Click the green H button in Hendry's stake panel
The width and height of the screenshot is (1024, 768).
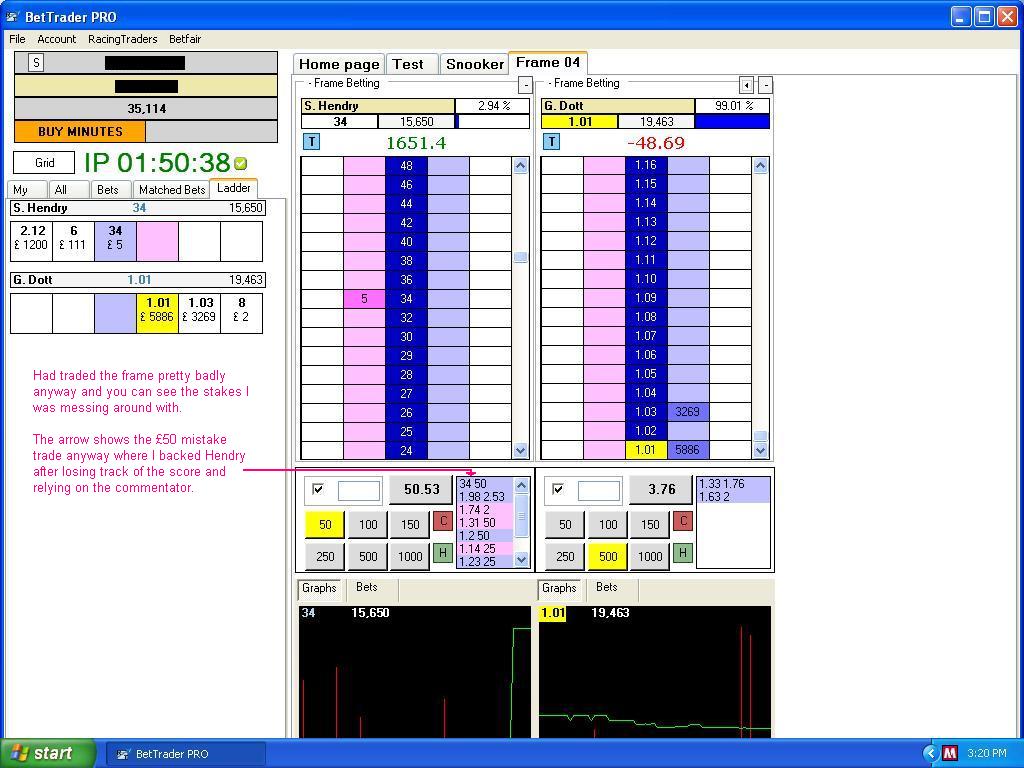coord(443,553)
